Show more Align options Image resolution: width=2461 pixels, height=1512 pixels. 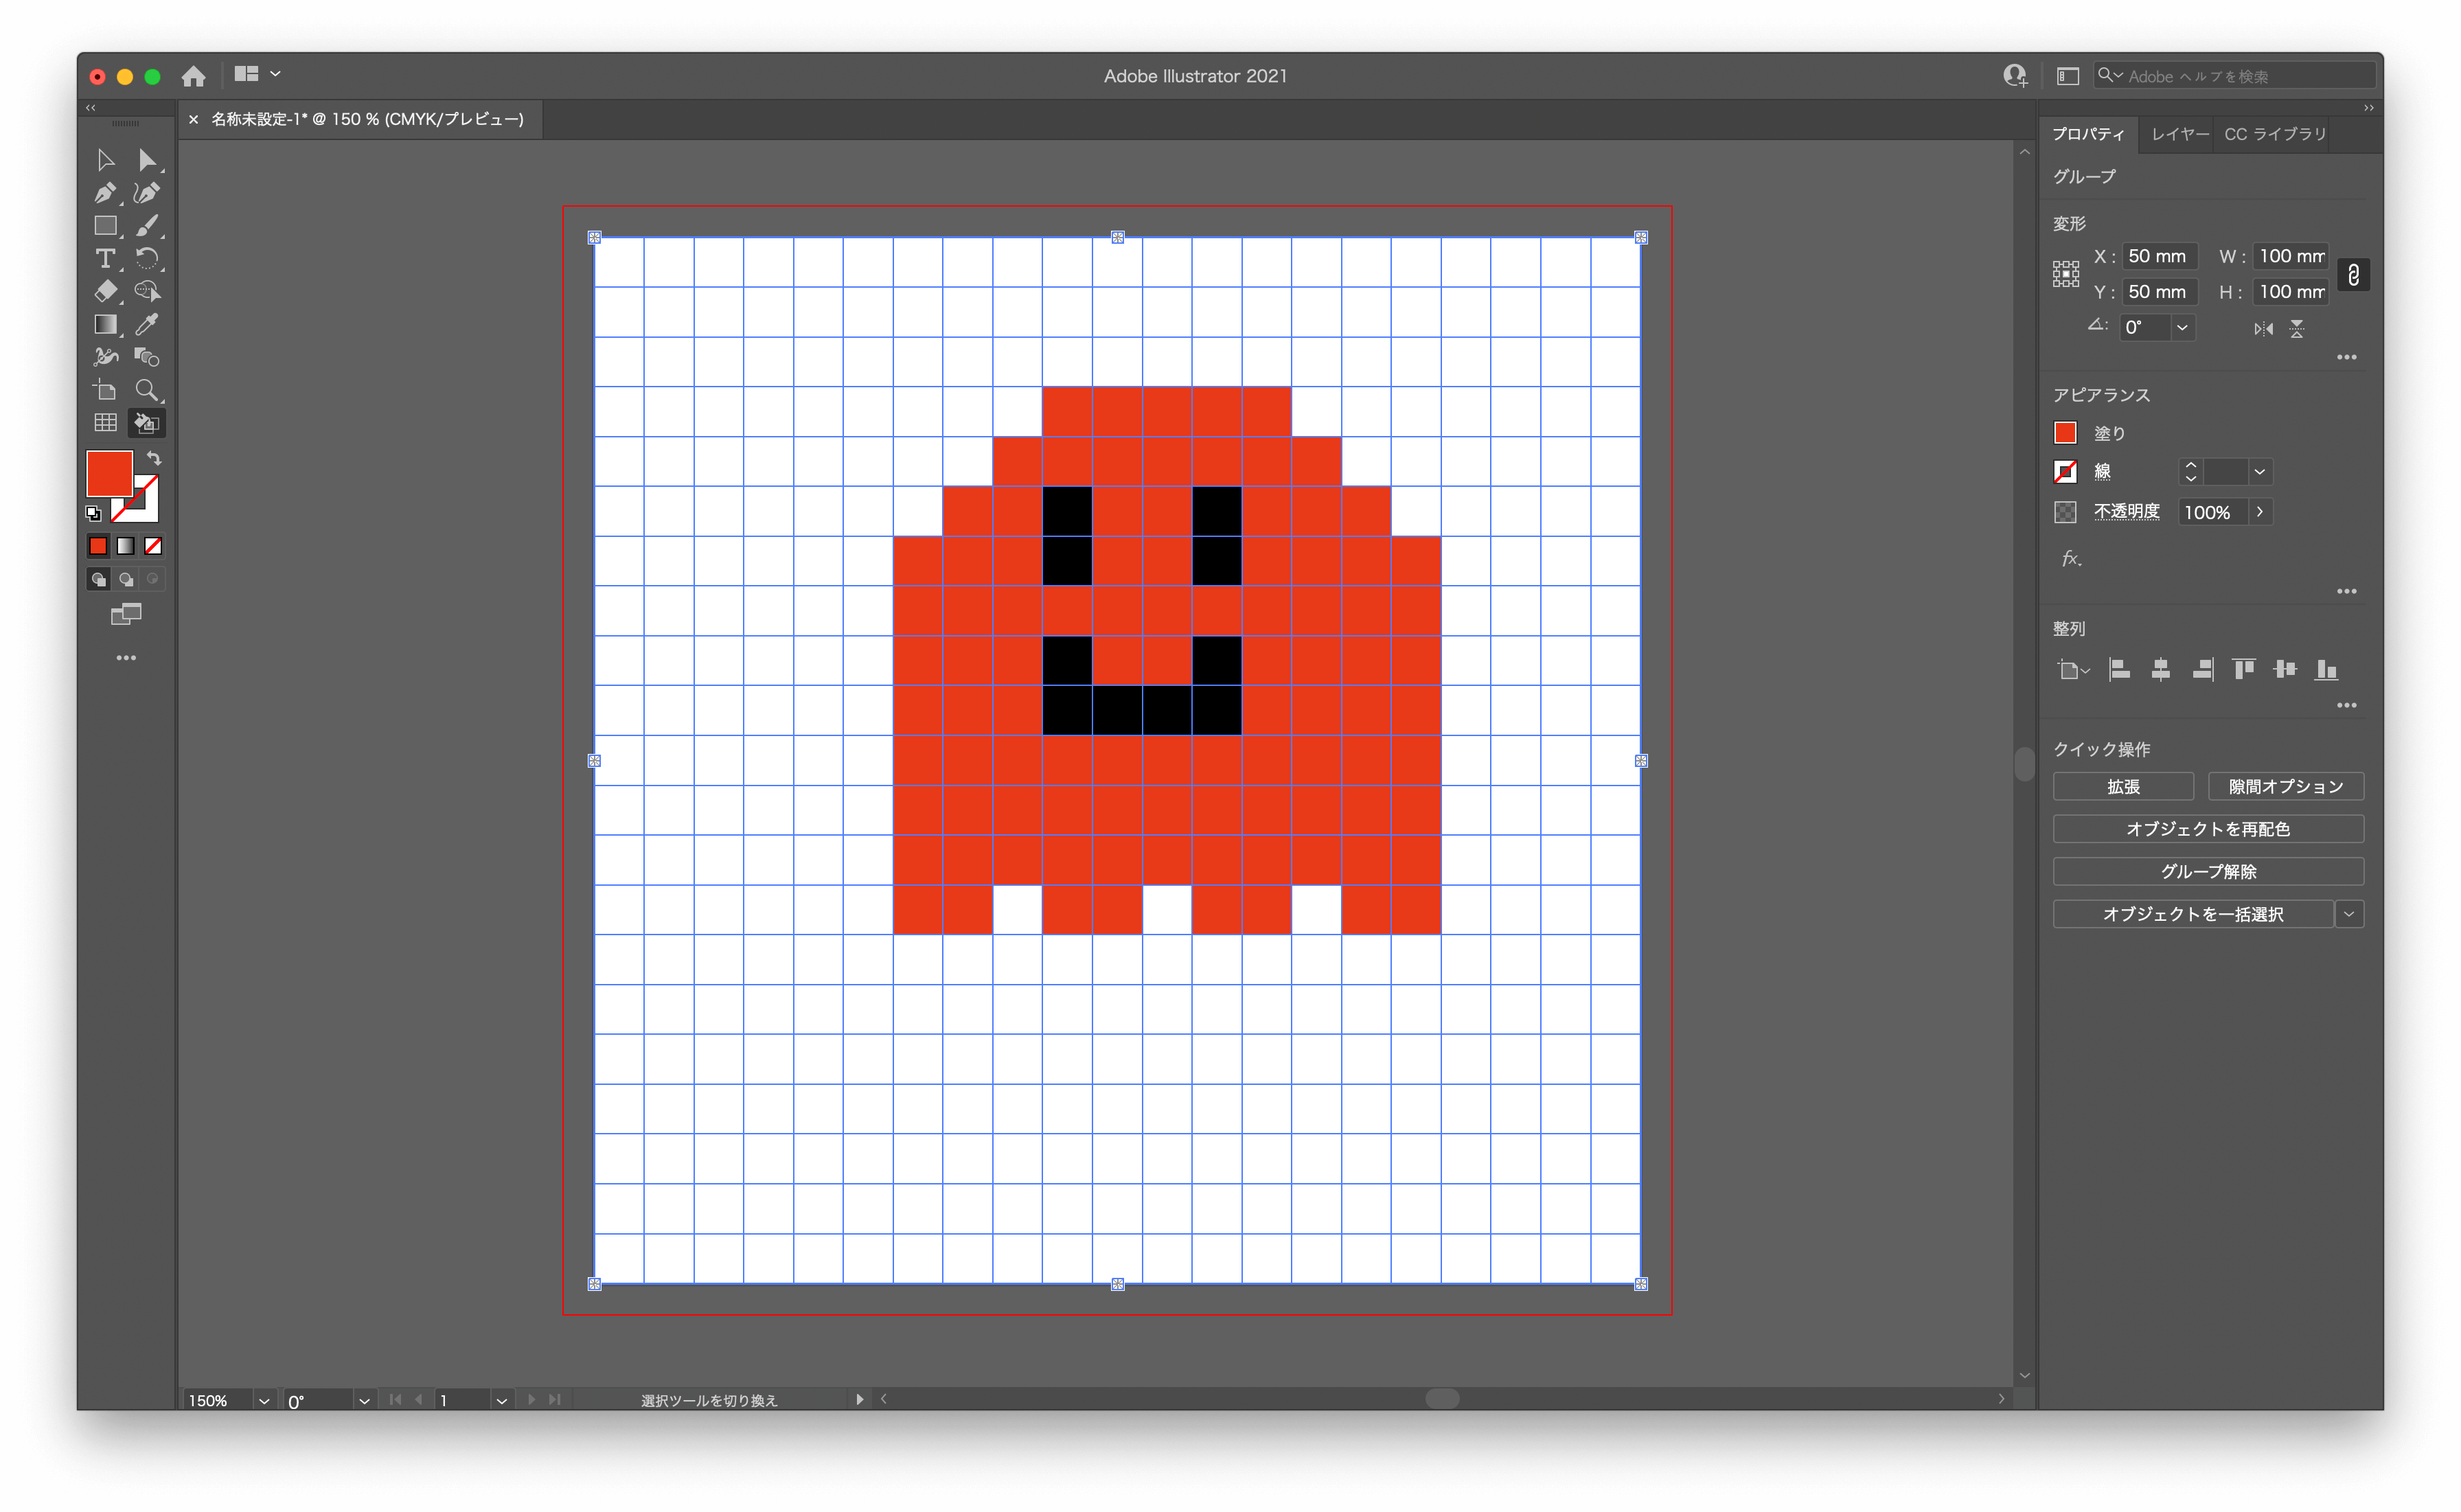tap(2346, 706)
